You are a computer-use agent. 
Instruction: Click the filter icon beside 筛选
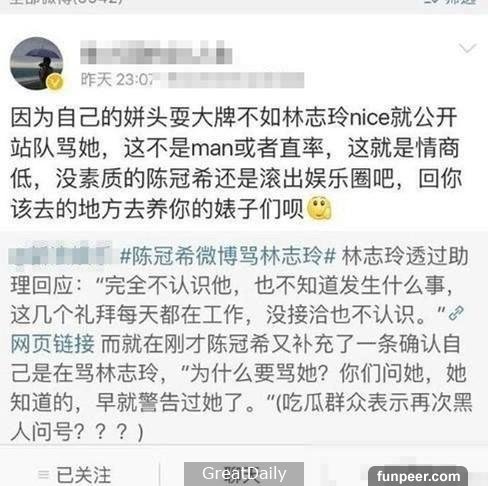click(x=432, y=2)
